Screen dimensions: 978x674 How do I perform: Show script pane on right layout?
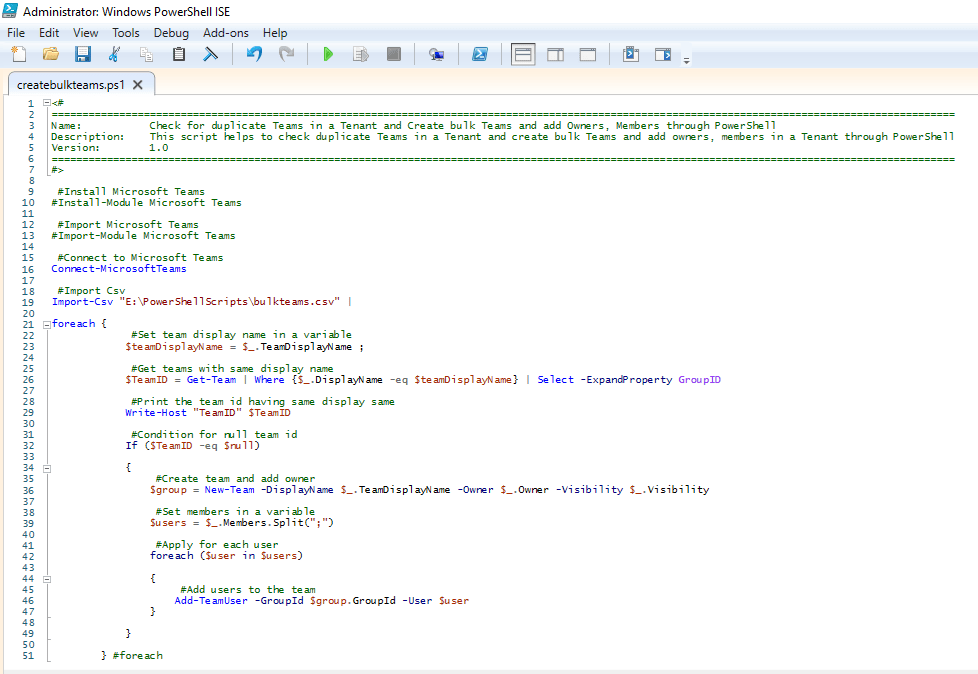555,55
